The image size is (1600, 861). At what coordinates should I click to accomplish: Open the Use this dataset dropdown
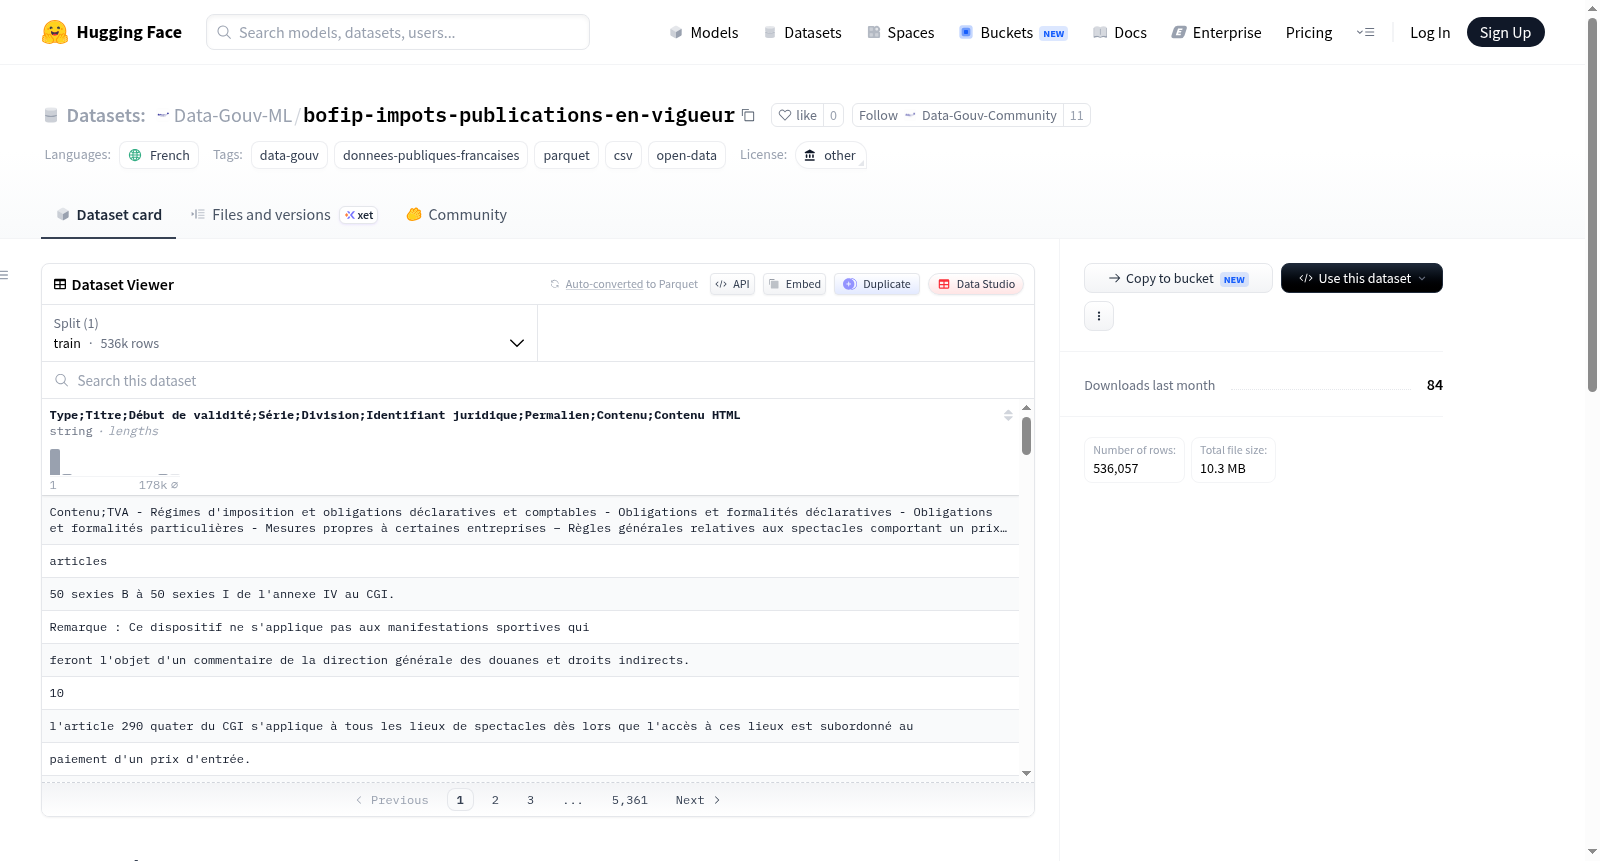[x=1362, y=278]
